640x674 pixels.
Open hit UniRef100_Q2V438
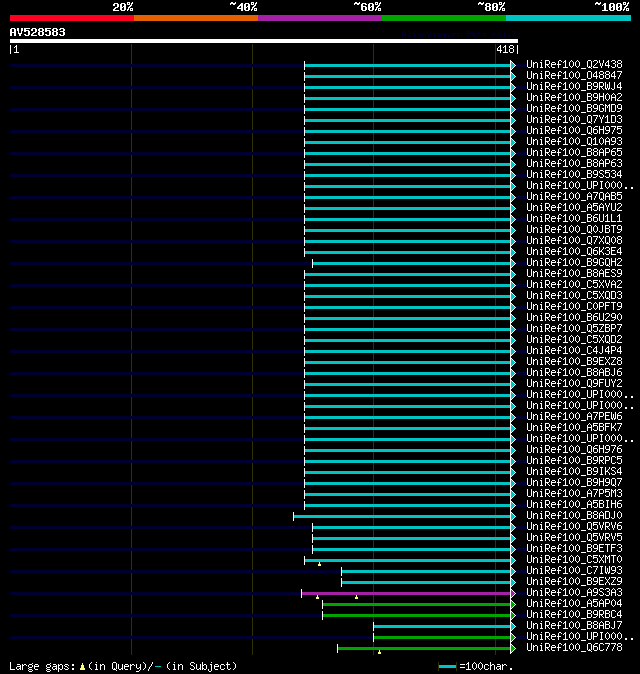pyautogui.click(x=574, y=64)
